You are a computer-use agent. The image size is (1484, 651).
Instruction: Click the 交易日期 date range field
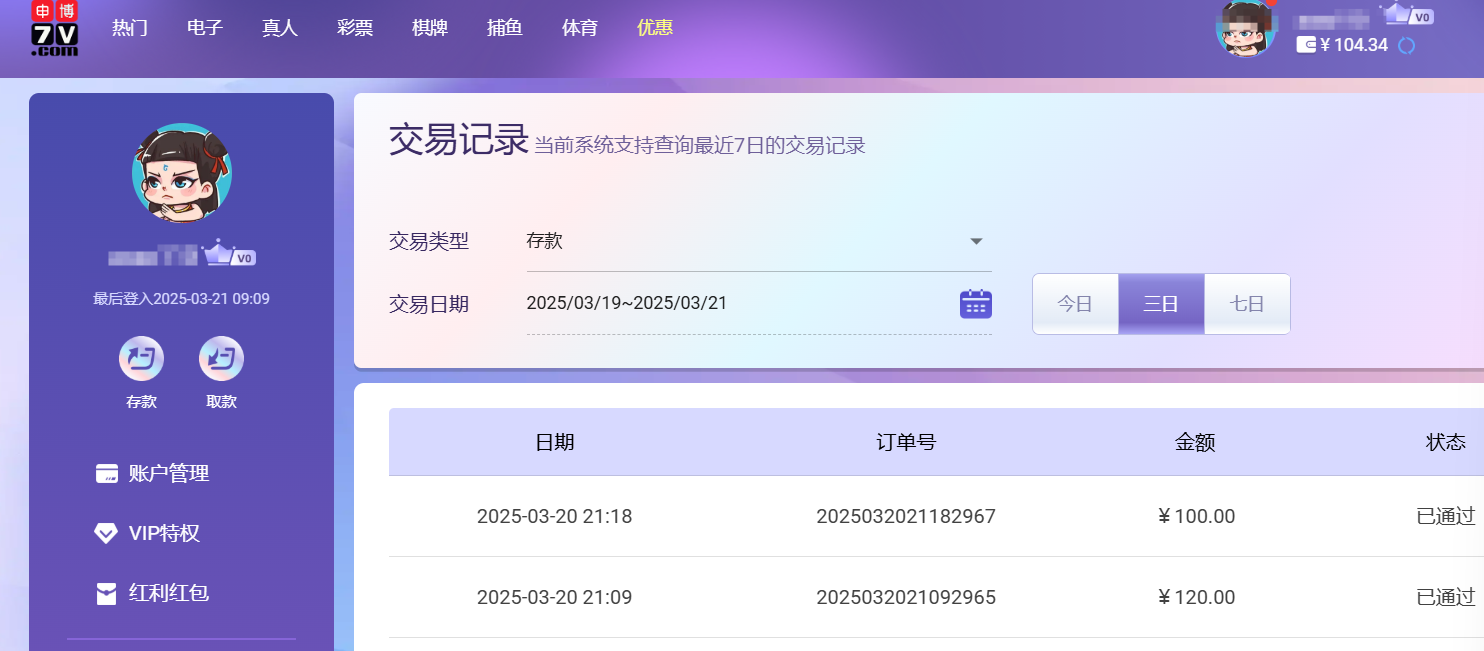[x=740, y=303]
